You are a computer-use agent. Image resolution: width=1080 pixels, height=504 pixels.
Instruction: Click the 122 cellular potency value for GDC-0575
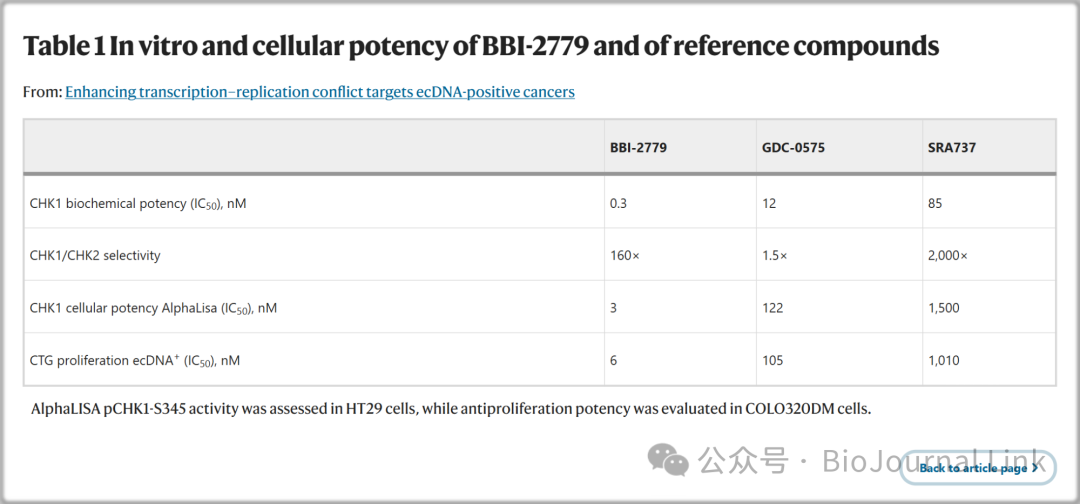click(x=773, y=308)
